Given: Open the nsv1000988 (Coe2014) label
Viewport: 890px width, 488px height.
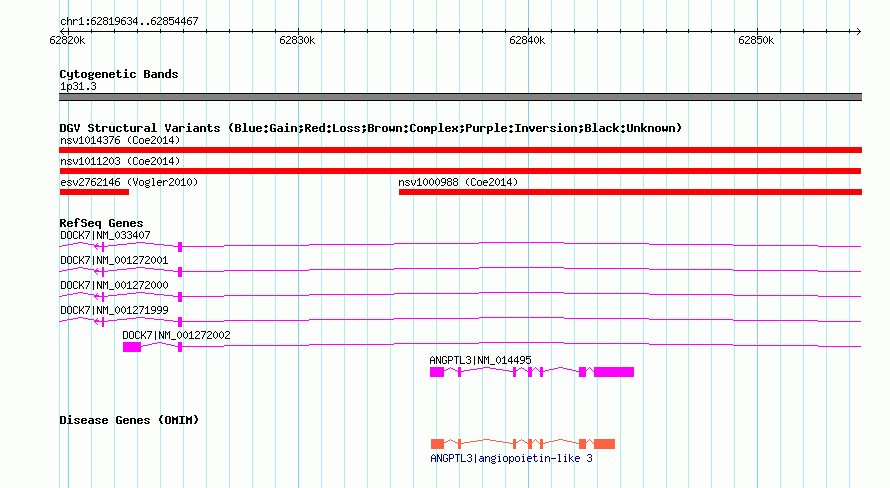Looking at the screenshot, I should 458,182.
